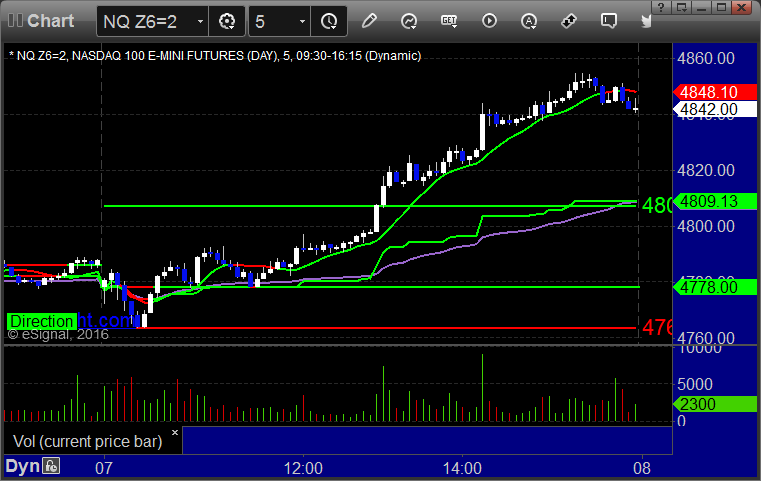Share chart via Twitter bird icon

tap(646, 21)
